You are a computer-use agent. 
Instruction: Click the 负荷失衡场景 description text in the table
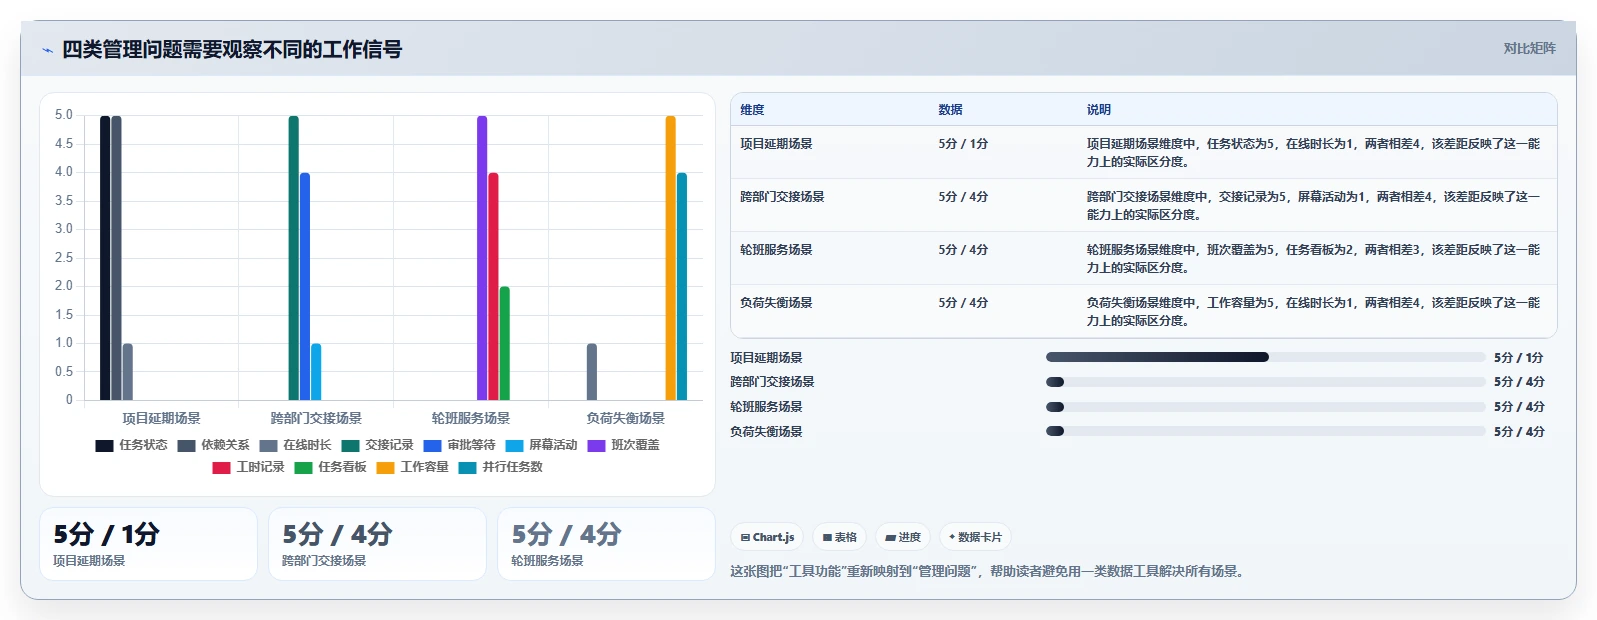[x=1313, y=312]
